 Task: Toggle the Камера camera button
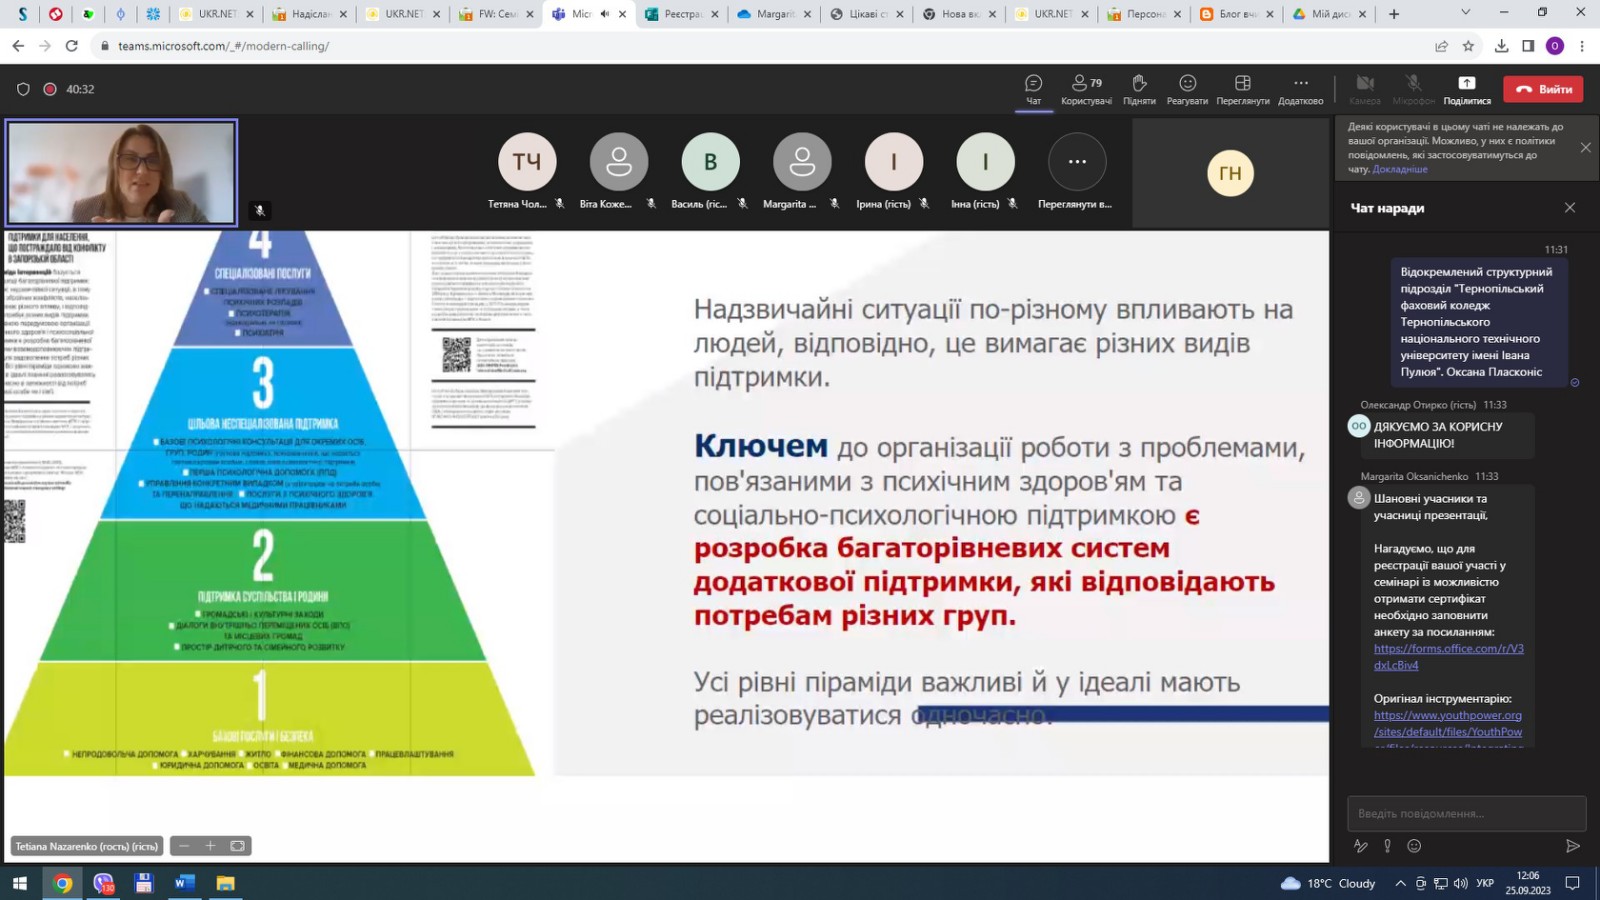pos(1365,89)
